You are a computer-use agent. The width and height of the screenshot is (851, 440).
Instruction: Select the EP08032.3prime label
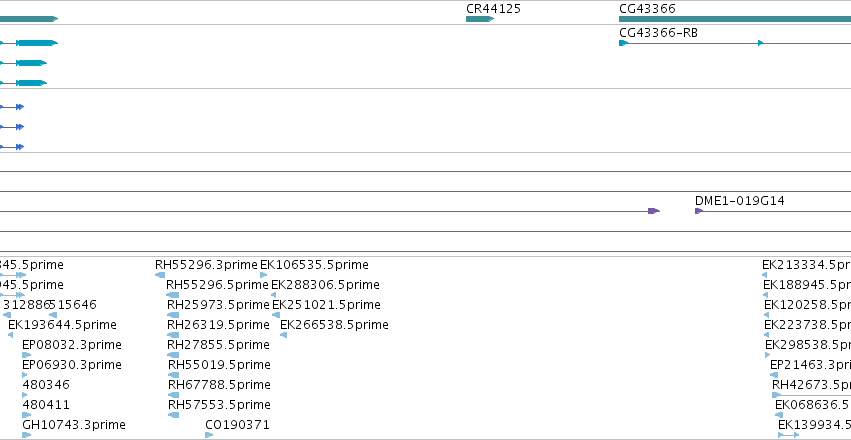coord(72,345)
